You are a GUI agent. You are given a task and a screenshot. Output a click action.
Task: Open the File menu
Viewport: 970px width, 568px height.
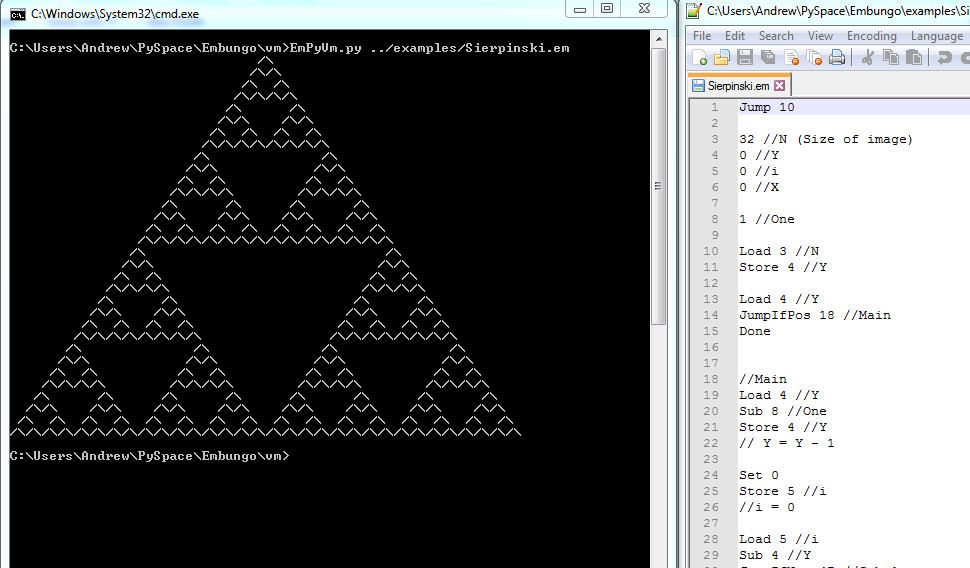pos(702,36)
